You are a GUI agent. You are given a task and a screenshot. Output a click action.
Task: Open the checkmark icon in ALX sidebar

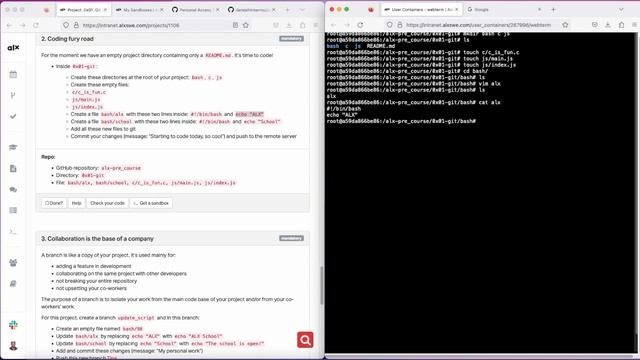[13, 116]
